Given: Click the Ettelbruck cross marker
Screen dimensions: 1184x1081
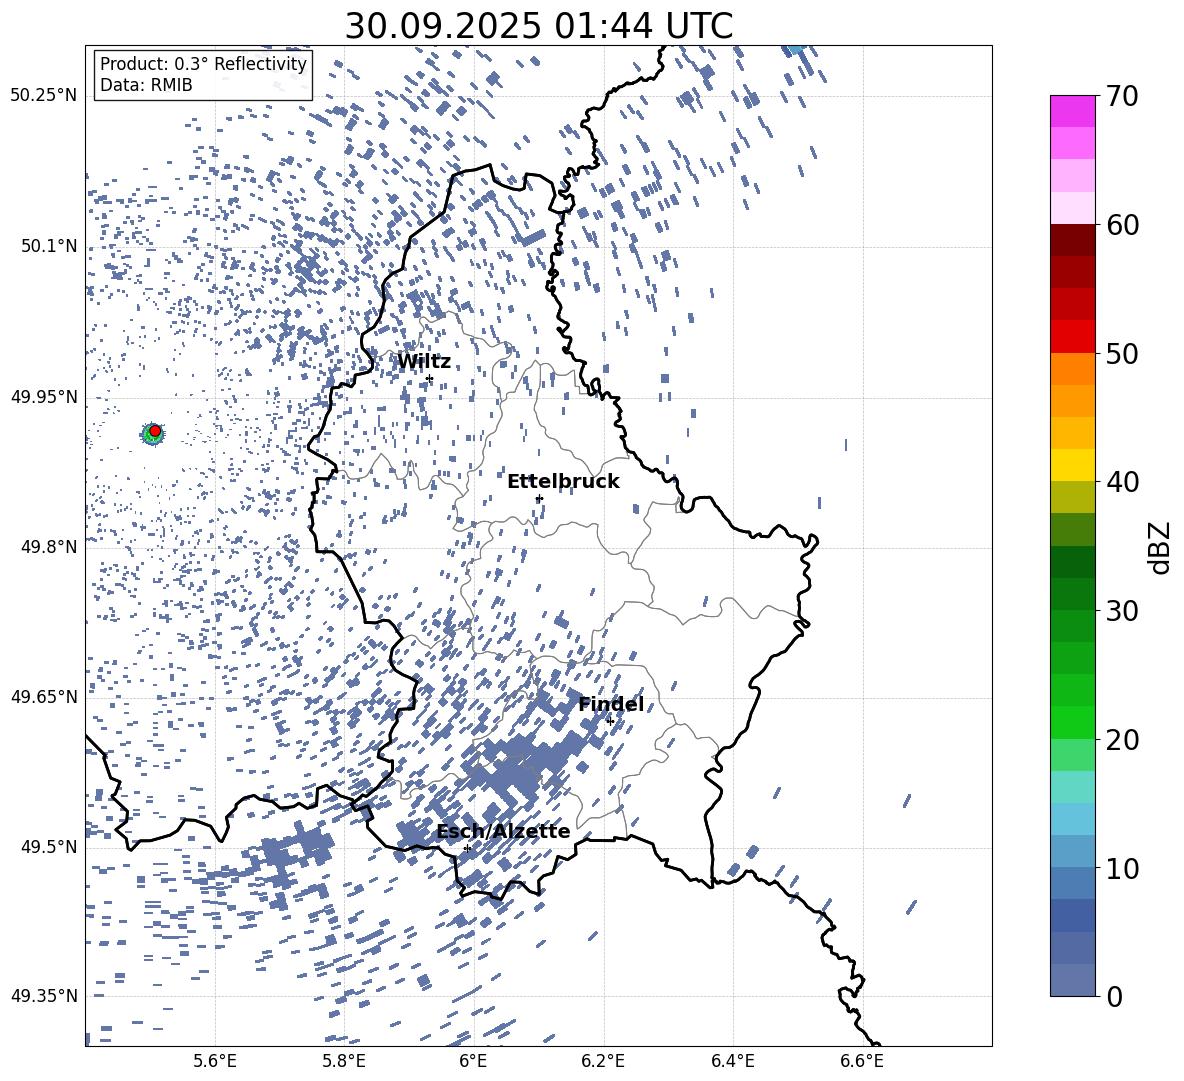Looking at the screenshot, I should click(x=539, y=498).
